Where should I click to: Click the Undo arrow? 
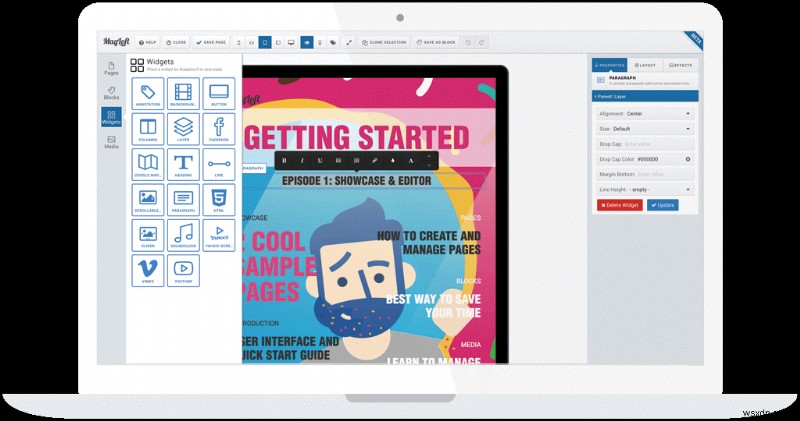click(x=468, y=42)
